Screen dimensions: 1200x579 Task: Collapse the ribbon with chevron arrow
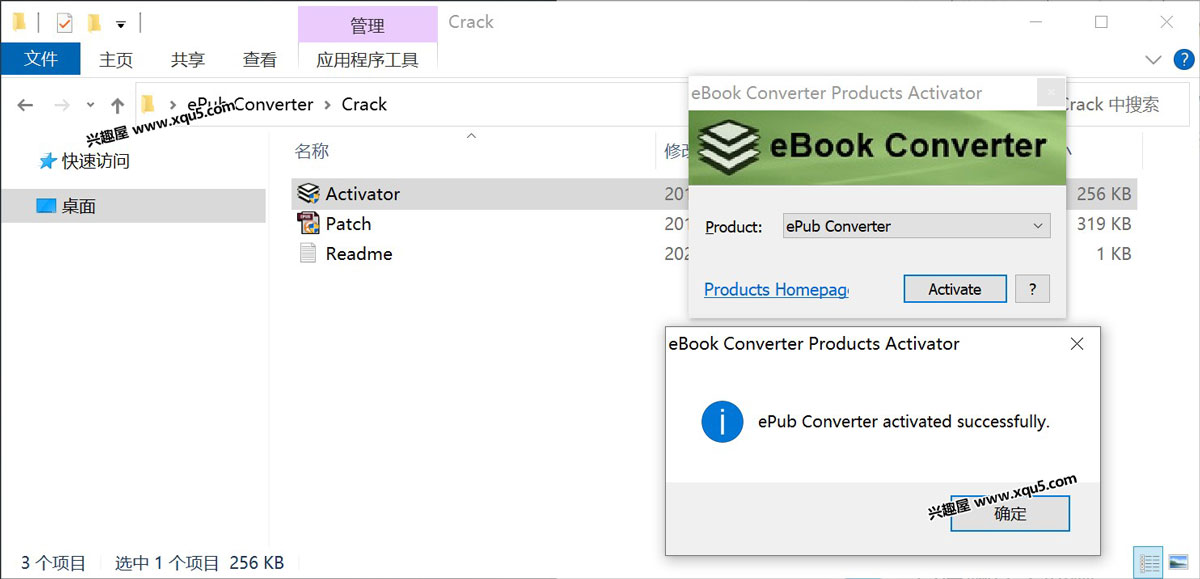(x=1153, y=58)
